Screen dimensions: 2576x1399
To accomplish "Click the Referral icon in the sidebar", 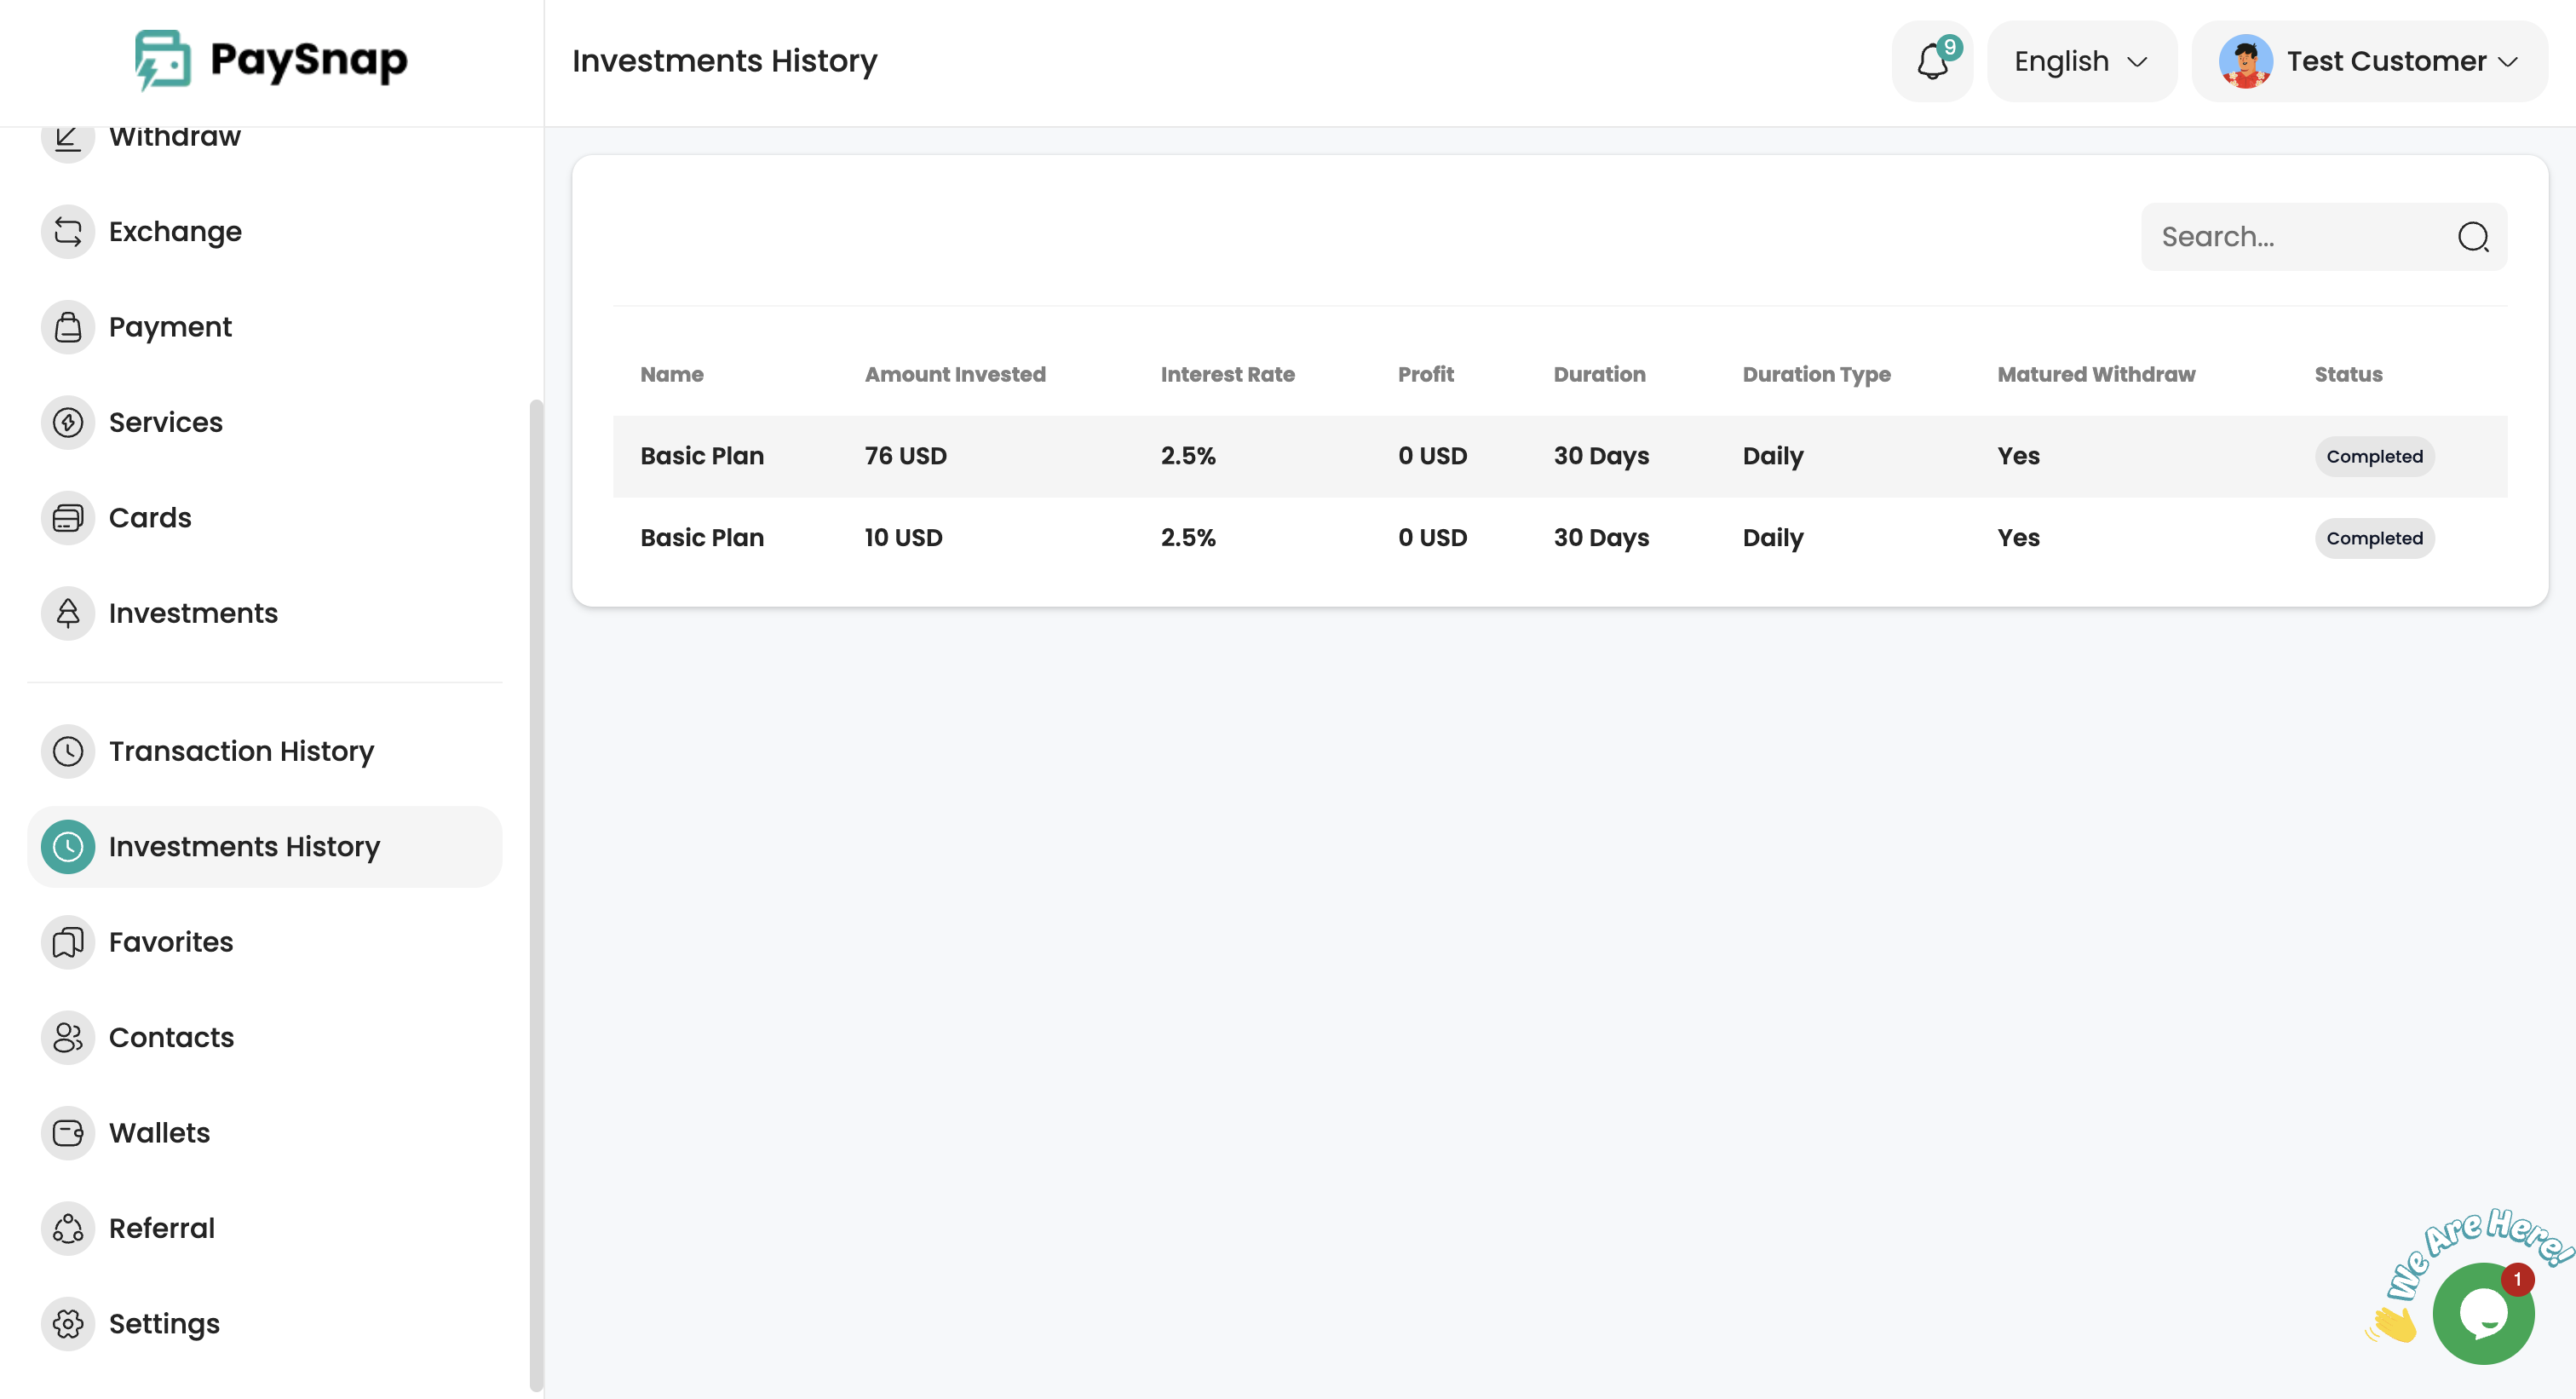I will point(67,1228).
